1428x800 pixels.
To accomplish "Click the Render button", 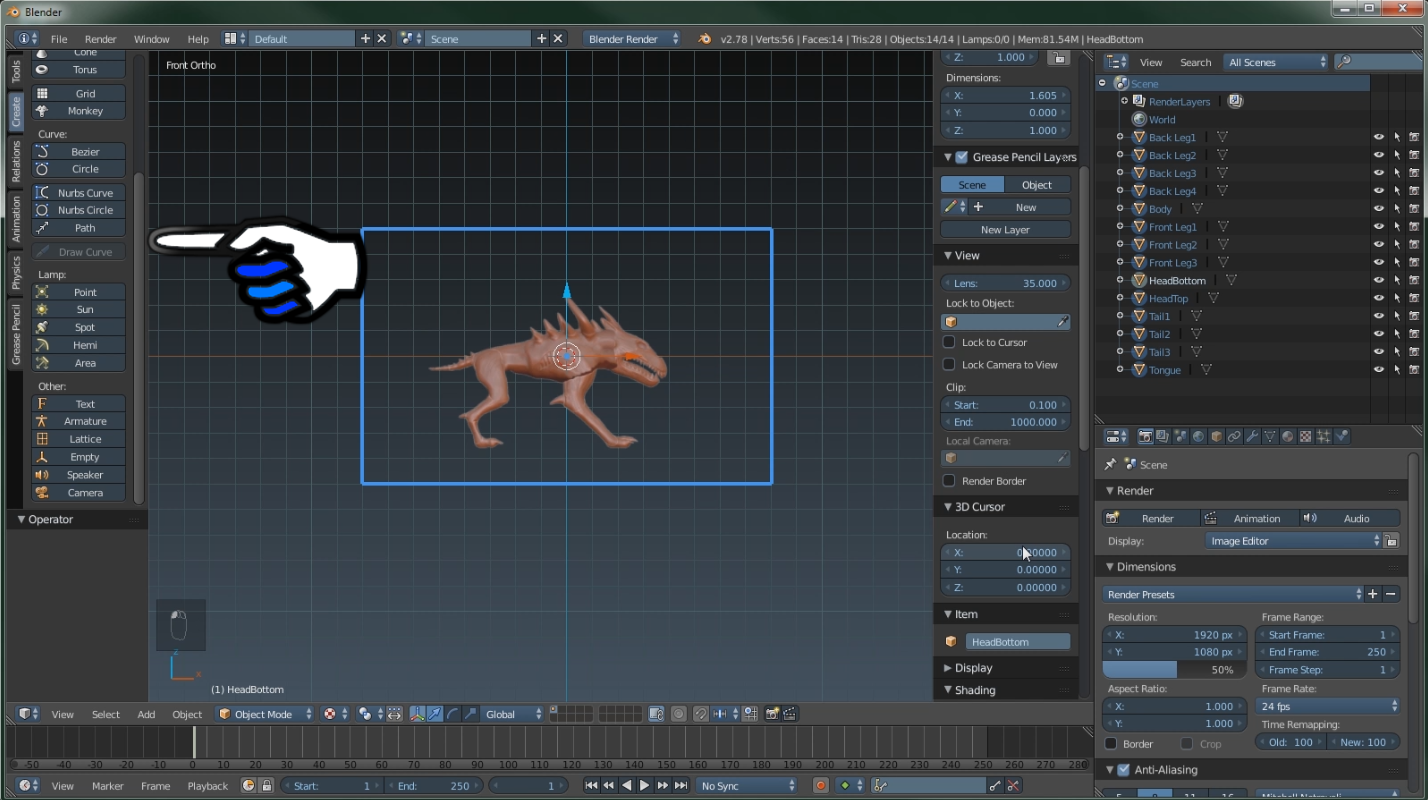I will click(x=1150, y=518).
